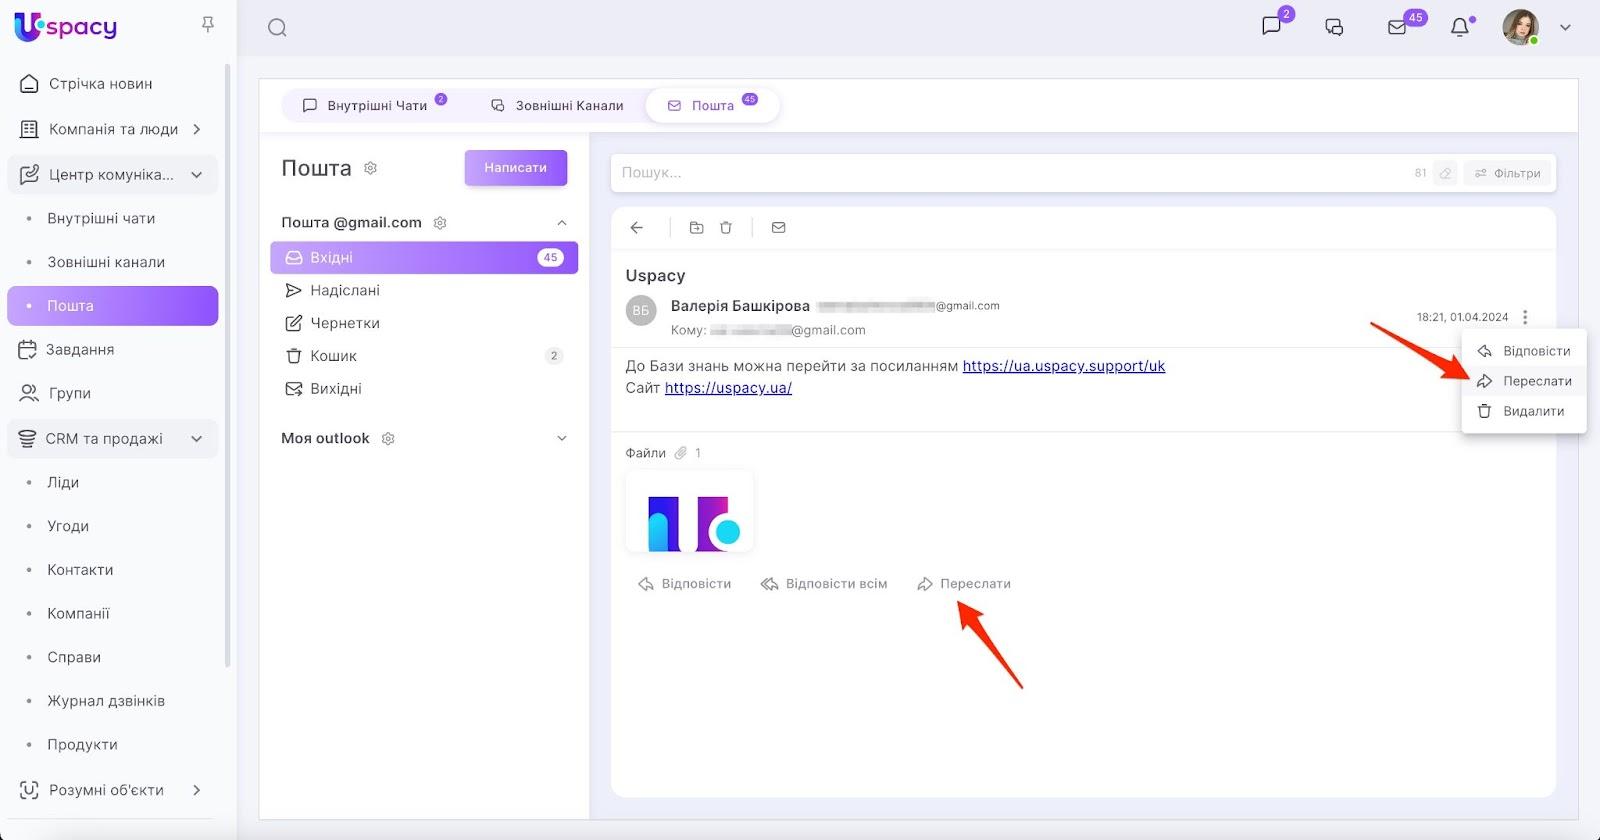
Task: Open the Чернетки folder
Action: (x=424, y=323)
